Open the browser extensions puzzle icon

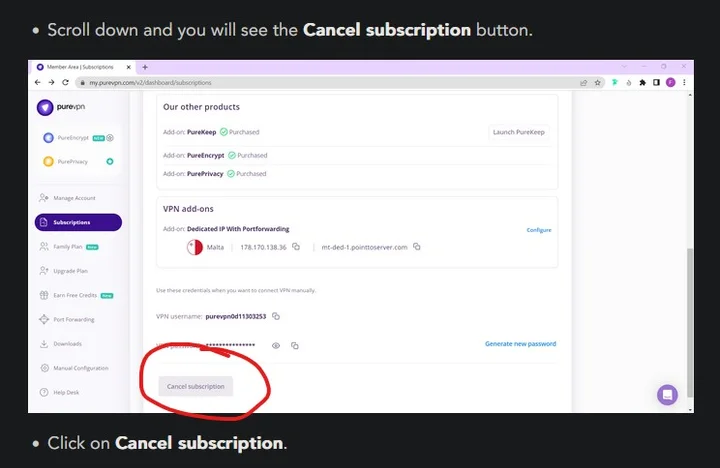click(642, 82)
